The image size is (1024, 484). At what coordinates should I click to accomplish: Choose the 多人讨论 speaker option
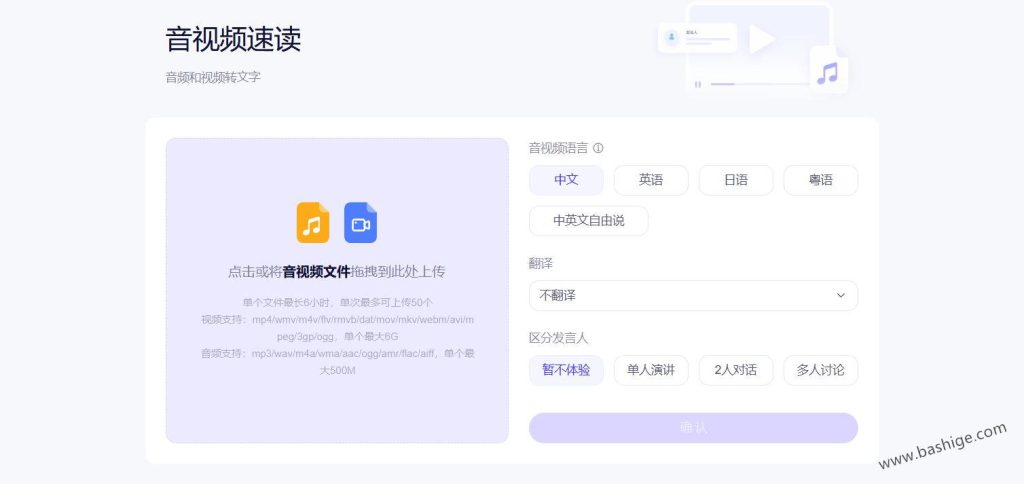click(821, 370)
